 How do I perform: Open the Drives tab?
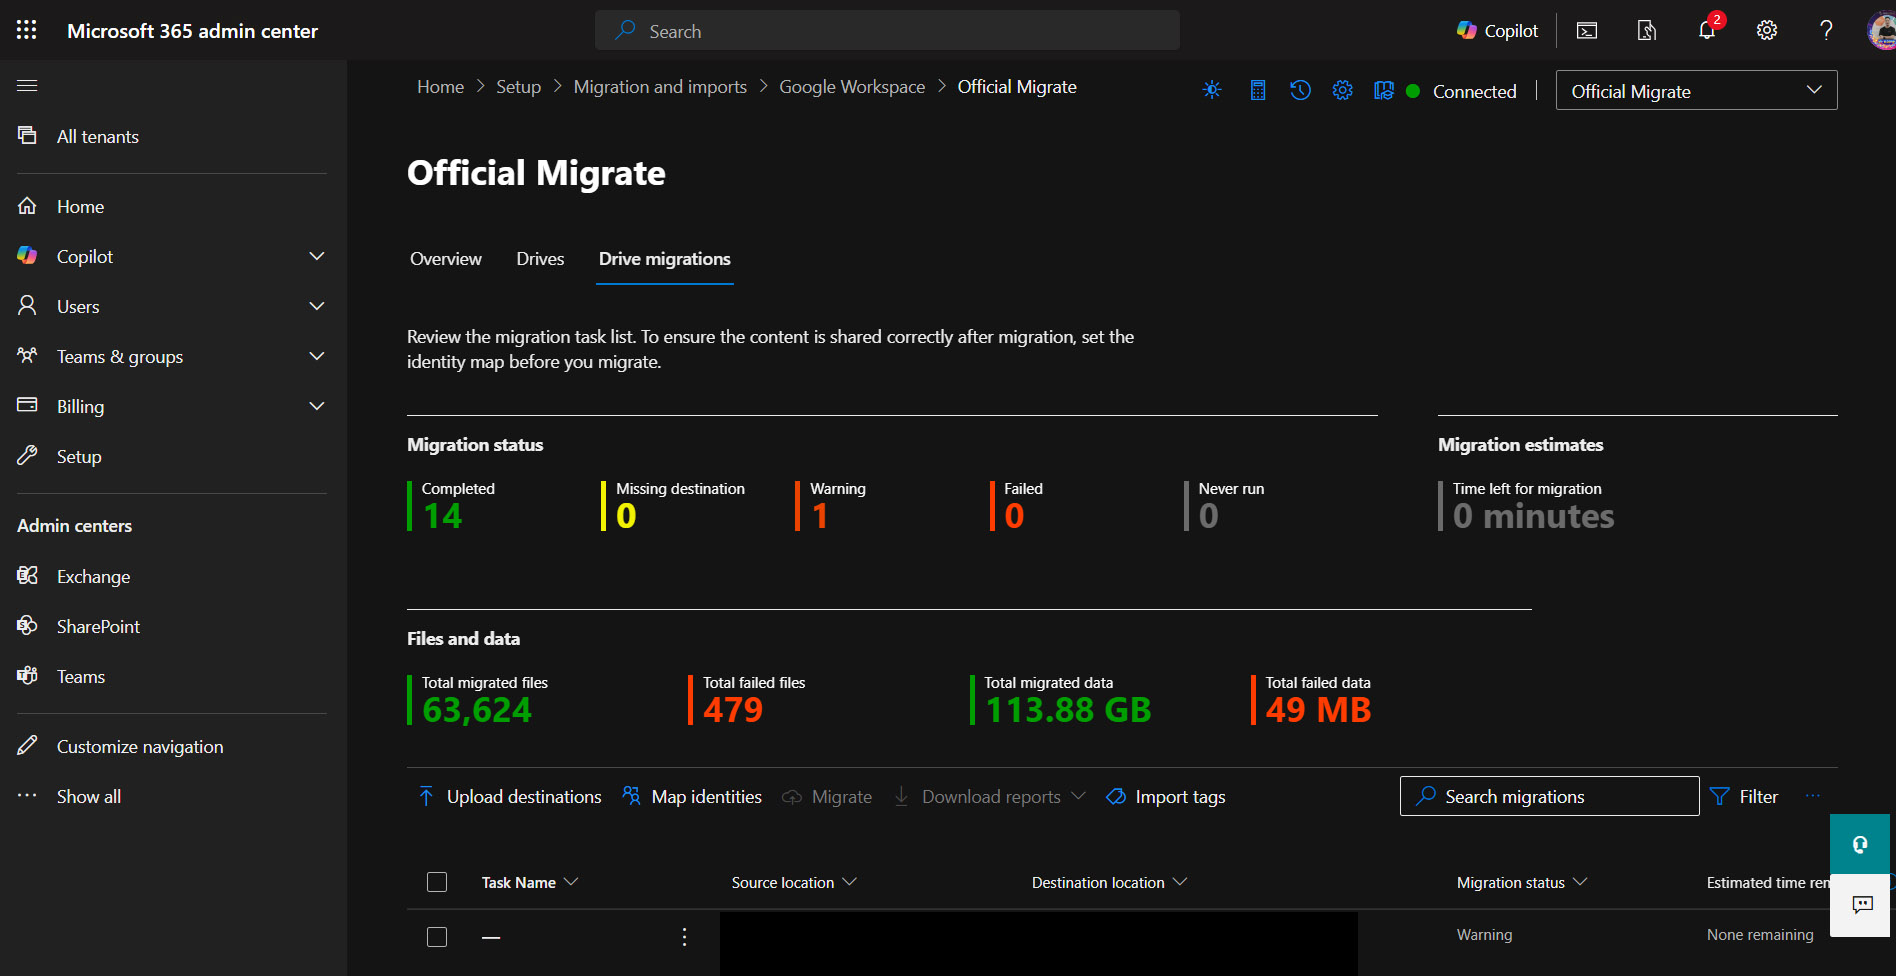click(540, 258)
